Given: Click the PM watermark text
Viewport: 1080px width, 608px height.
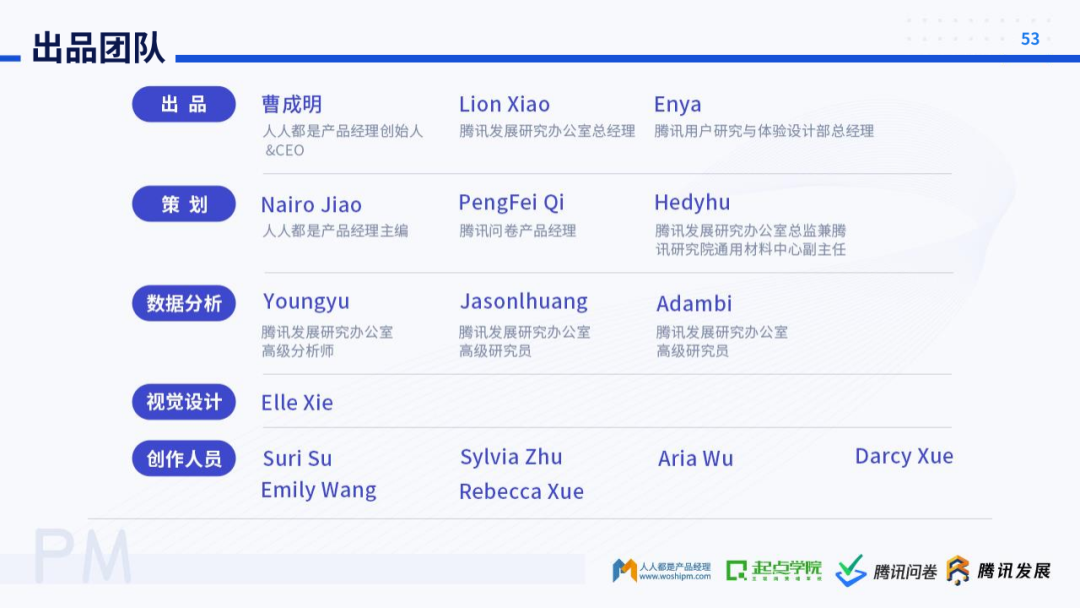Looking at the screenshot, I should click(83, 556).
